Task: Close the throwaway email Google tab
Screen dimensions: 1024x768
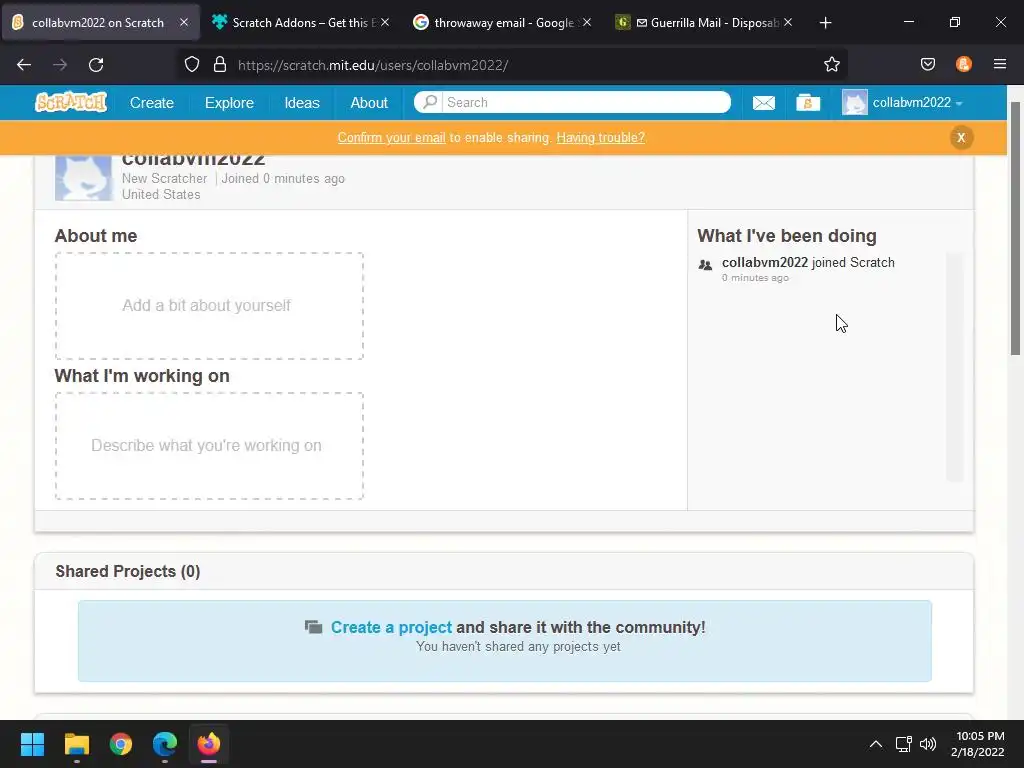Action: coord(587,22)
